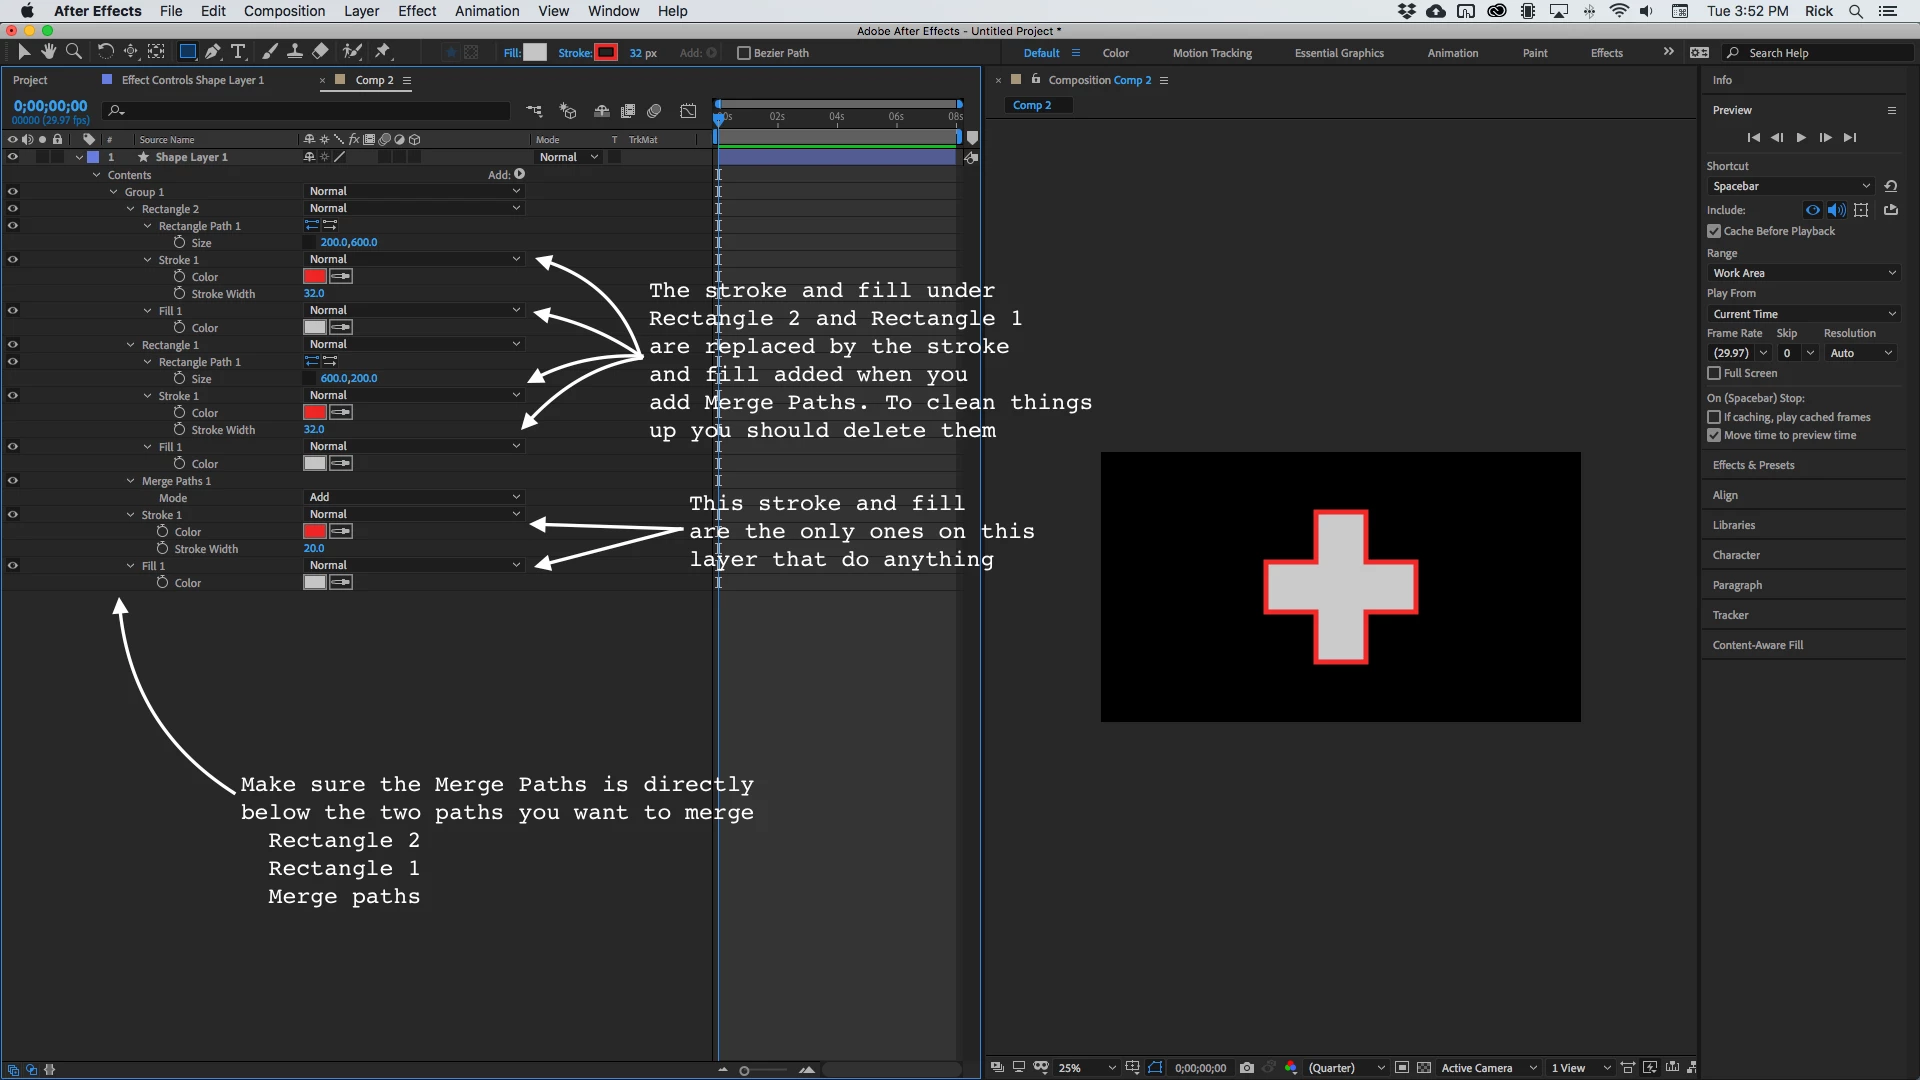Open the Effect menu
Image resolution: width=1920 pixels, height=1080 pixels.
(417, 11)
